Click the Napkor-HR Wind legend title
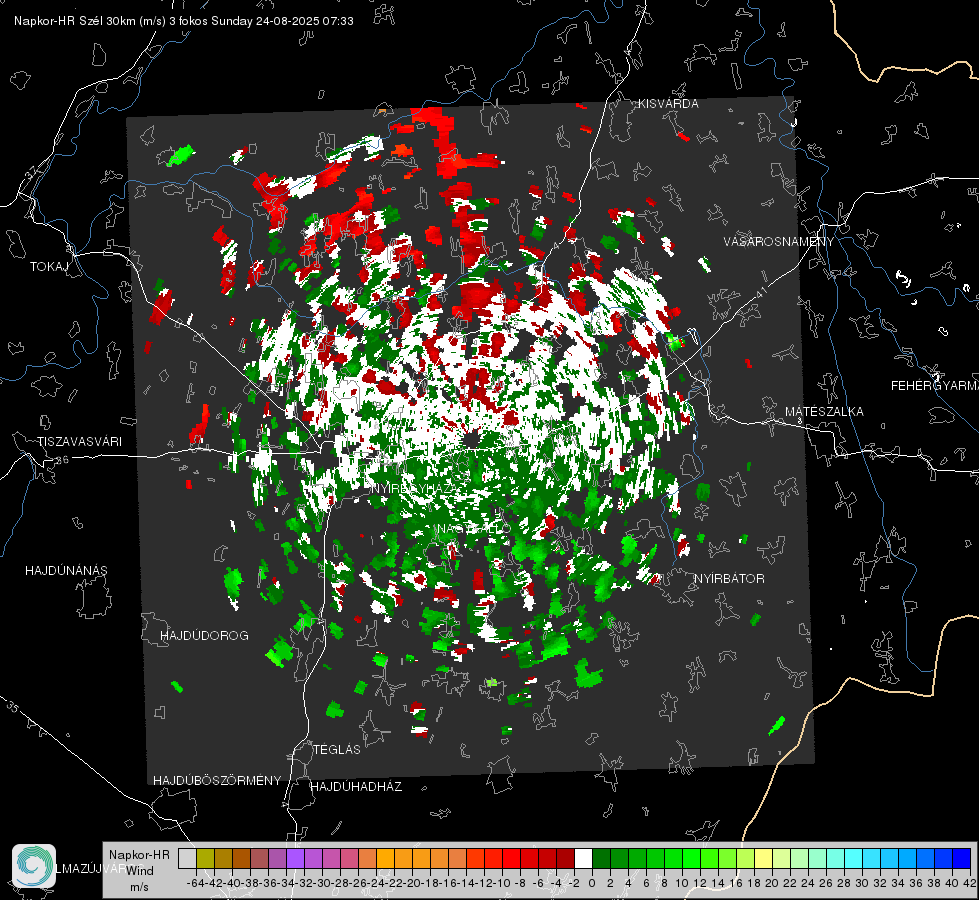Image resolution: width=979 pixels, height=900 pixels. [139, 863]
